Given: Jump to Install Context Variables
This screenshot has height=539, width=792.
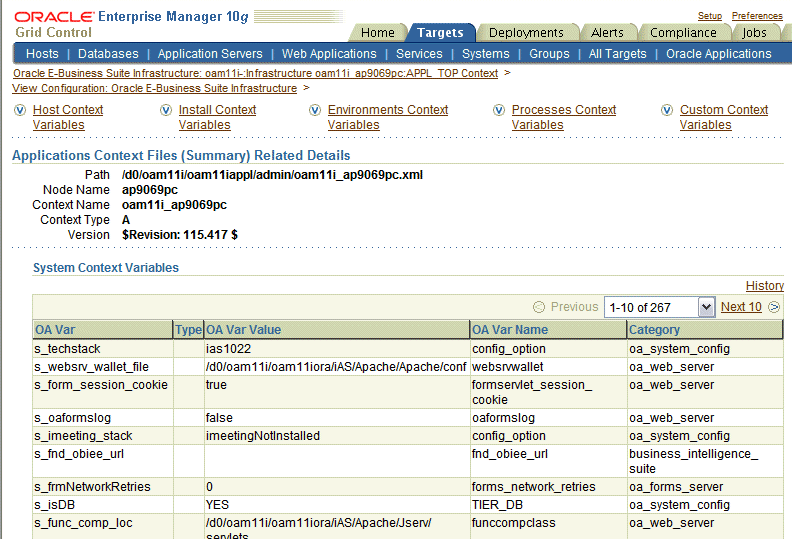Looking at the screenshot, I should [x=217, y=117].
